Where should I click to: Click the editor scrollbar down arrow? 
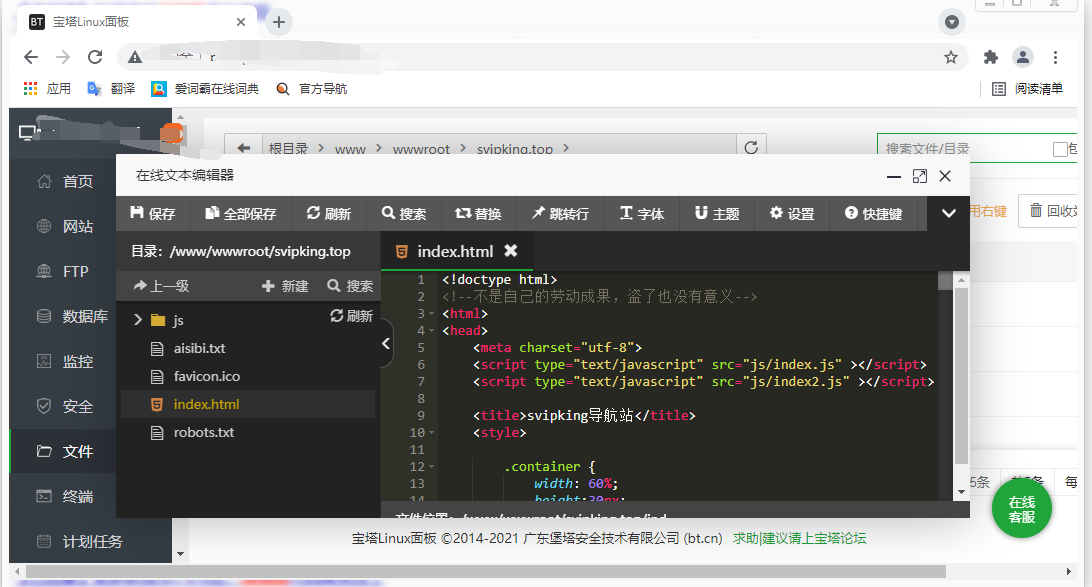[x=961, y=492]
